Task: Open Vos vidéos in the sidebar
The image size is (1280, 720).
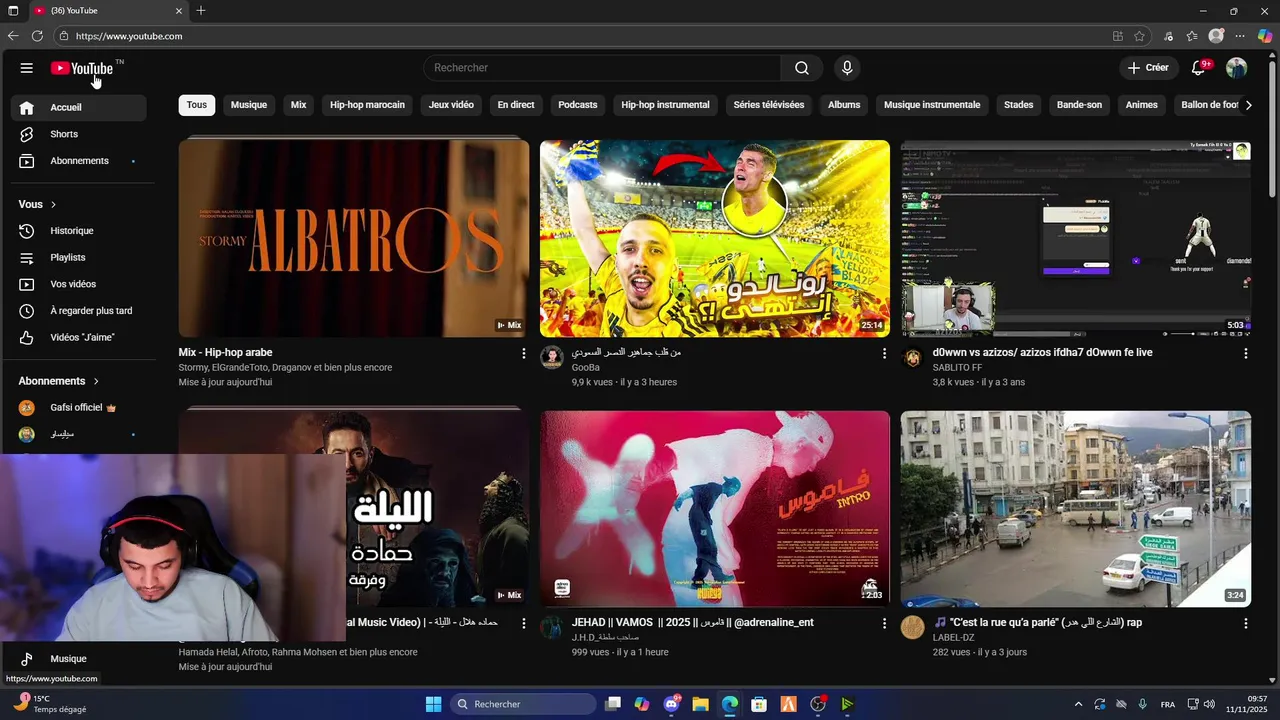Action: click(x=78, y=284)
